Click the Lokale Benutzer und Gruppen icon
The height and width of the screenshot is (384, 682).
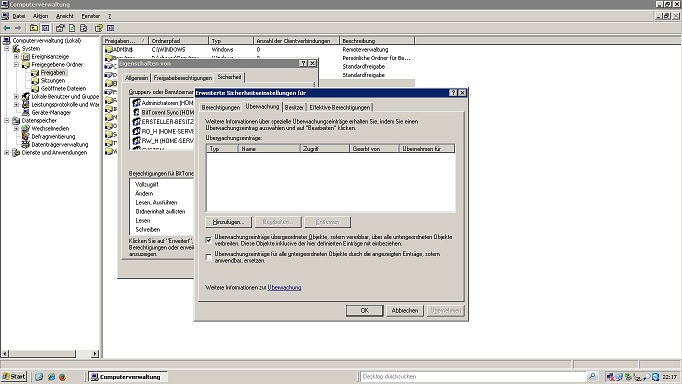(x=26, y=97)
